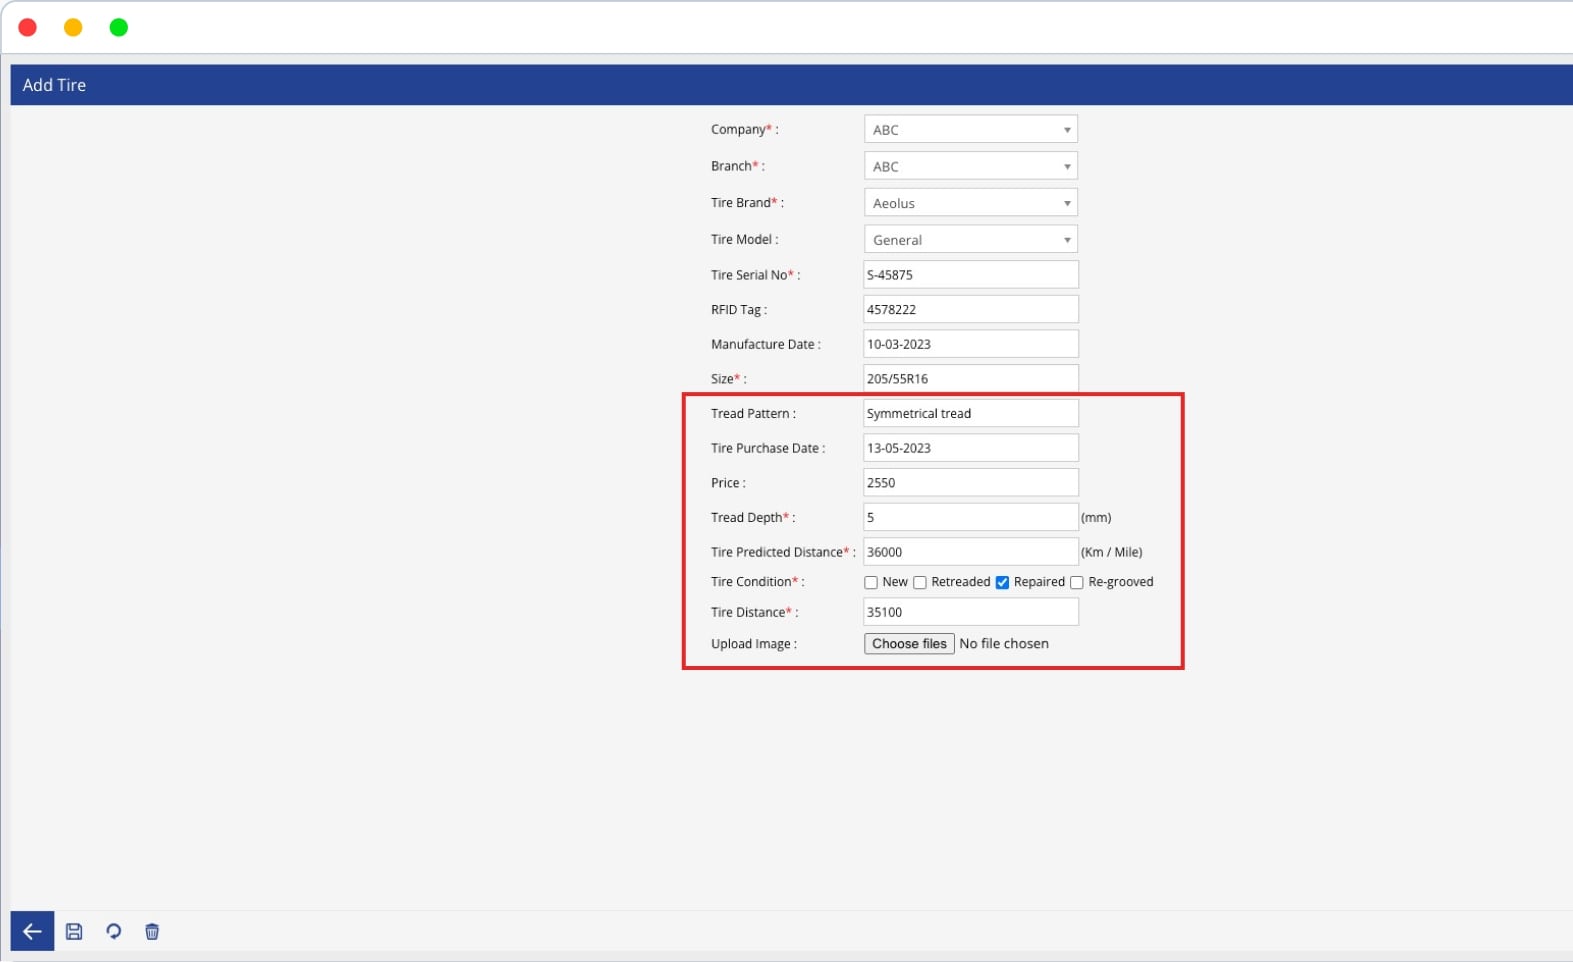Select the Manufacture Date field
The image size is (1573, 962).
click(970, 344)
